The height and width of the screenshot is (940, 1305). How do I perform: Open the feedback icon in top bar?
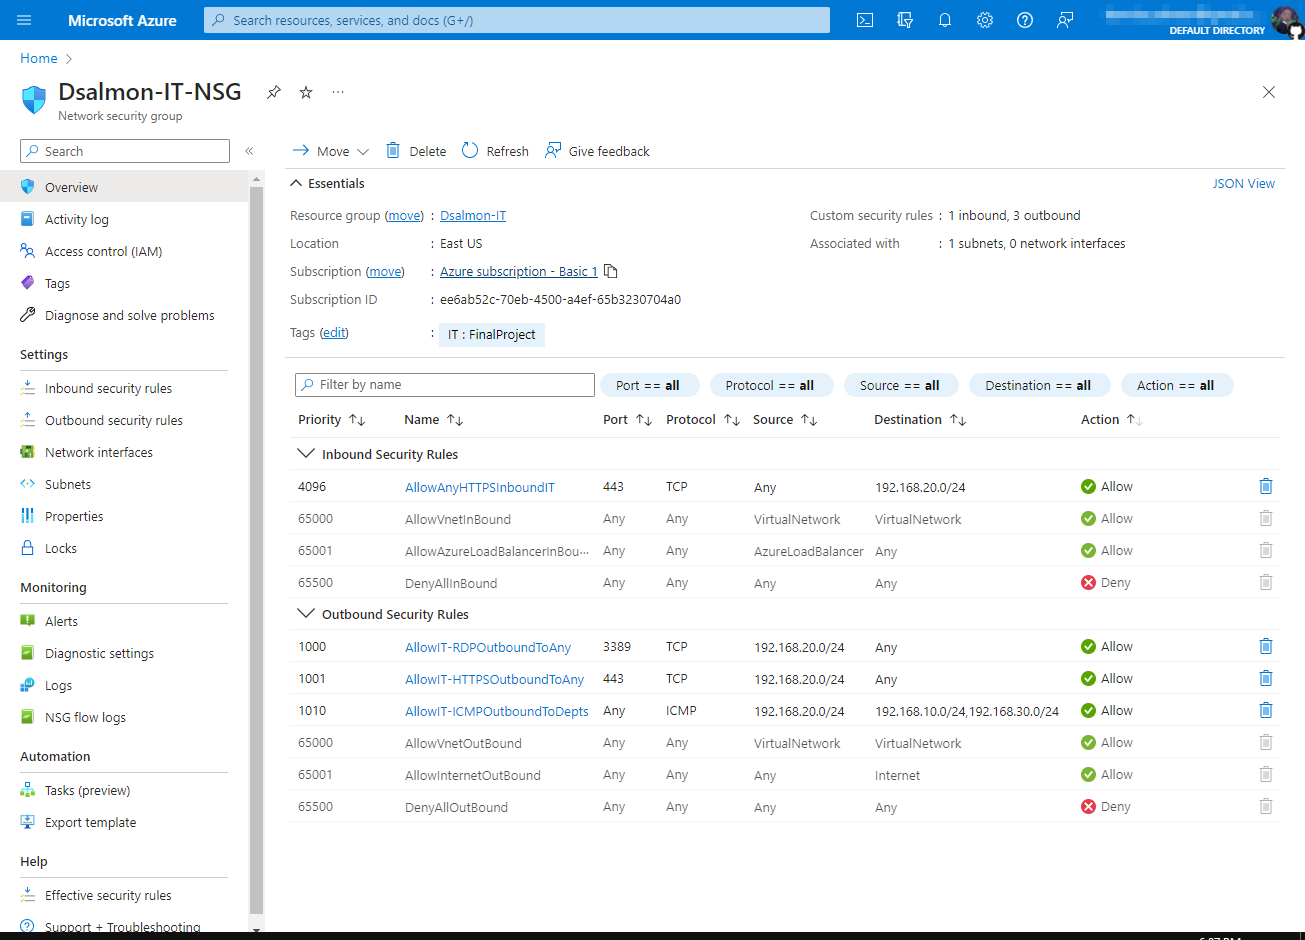click(1065, 20)
